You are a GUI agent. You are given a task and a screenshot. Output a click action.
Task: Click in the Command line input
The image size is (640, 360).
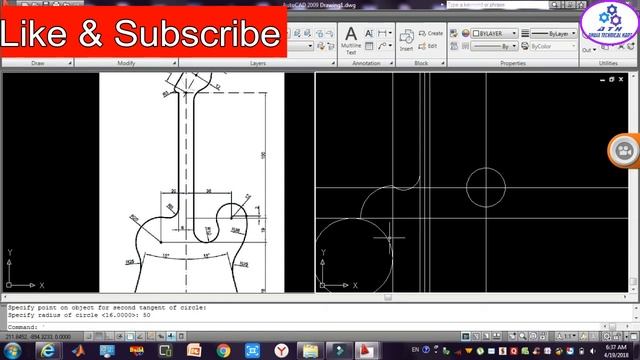318,327
